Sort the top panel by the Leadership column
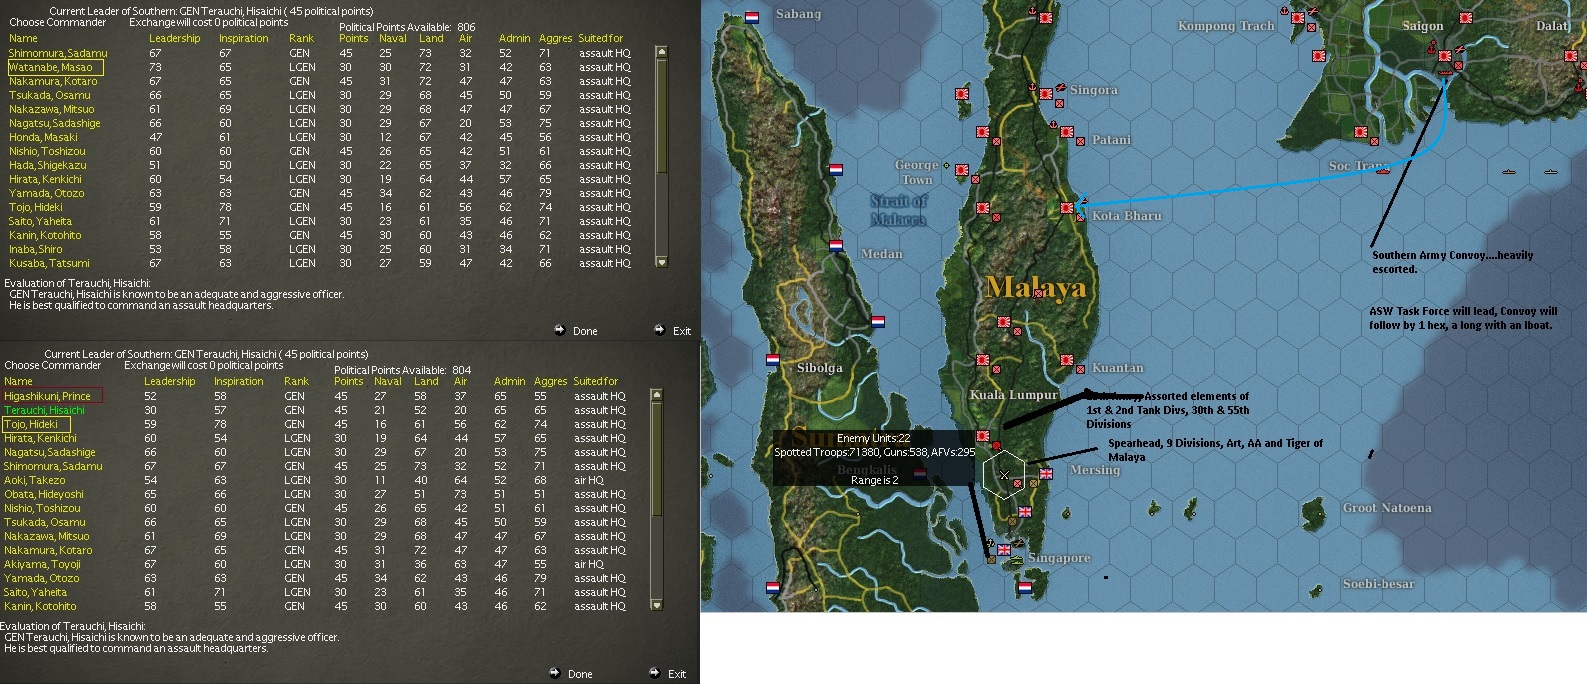This screenshot has height=684, width=1587. 175,39
